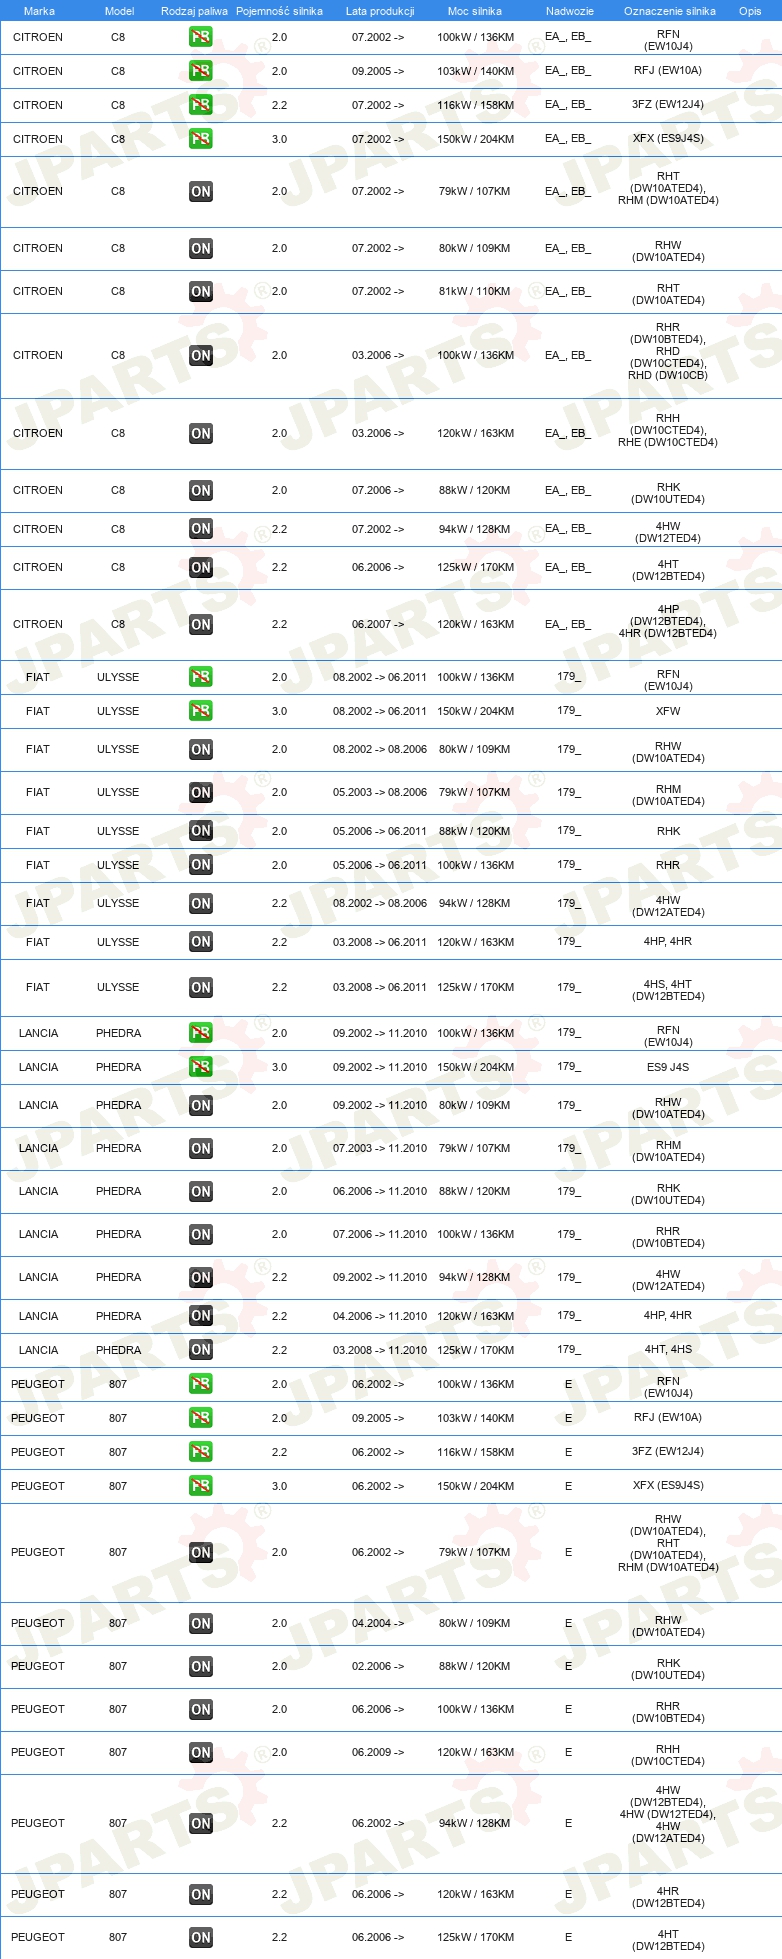Image resolution: width=782 pixels, height=1959 pixels.
Task: Click ULYSSE in the 4HP, 4HR row
Action: tap(118, 942)
